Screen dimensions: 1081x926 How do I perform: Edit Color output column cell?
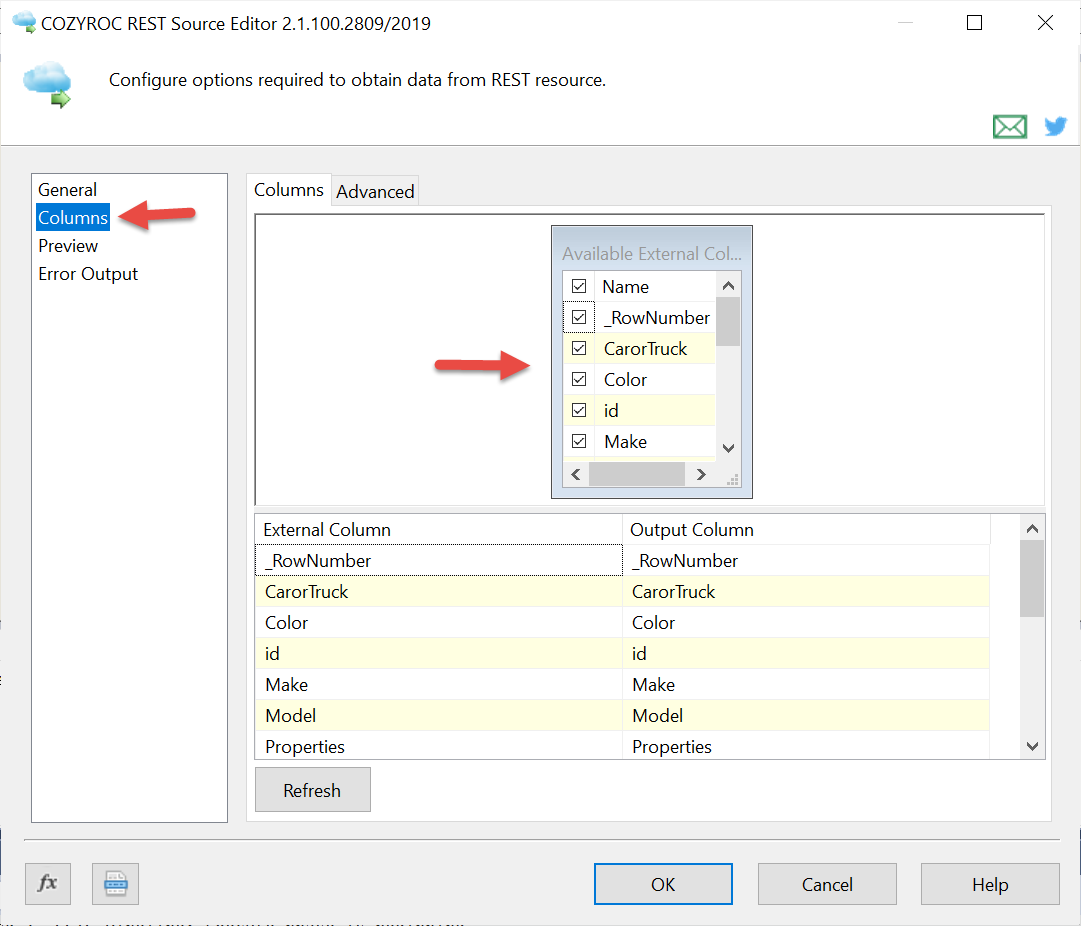click(x=807, y=623)
